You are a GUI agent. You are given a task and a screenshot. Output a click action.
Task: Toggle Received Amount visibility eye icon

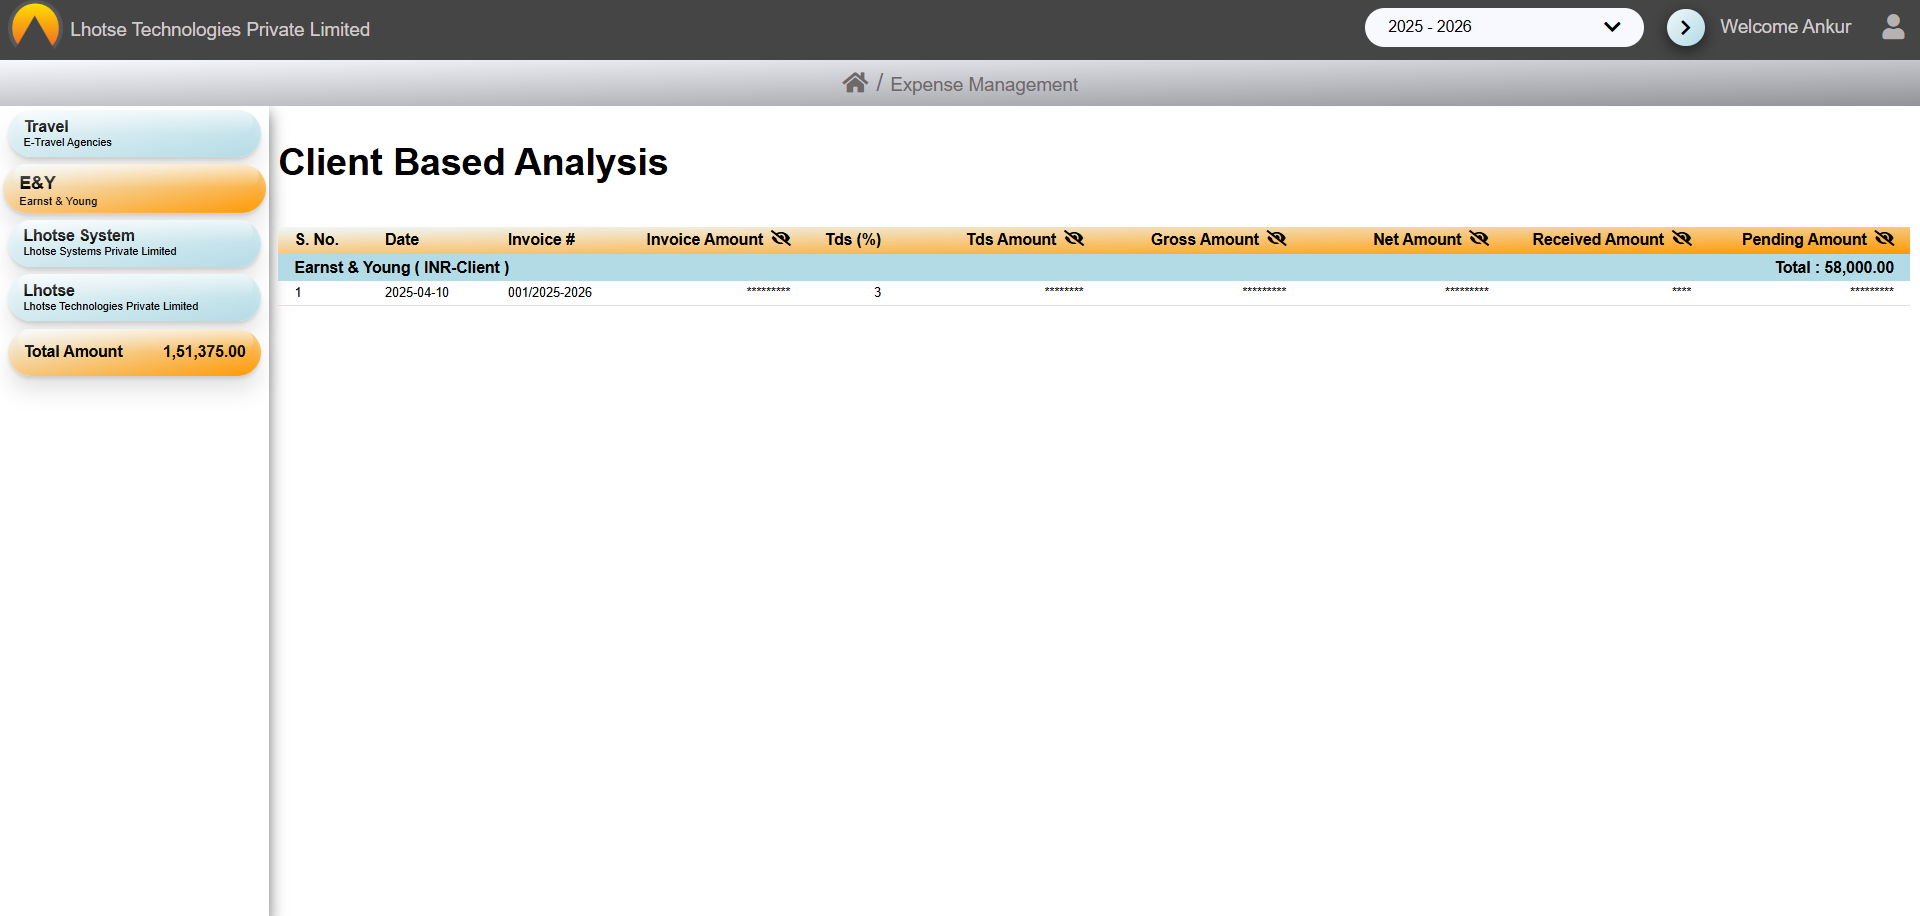[x=1682, y=239]
